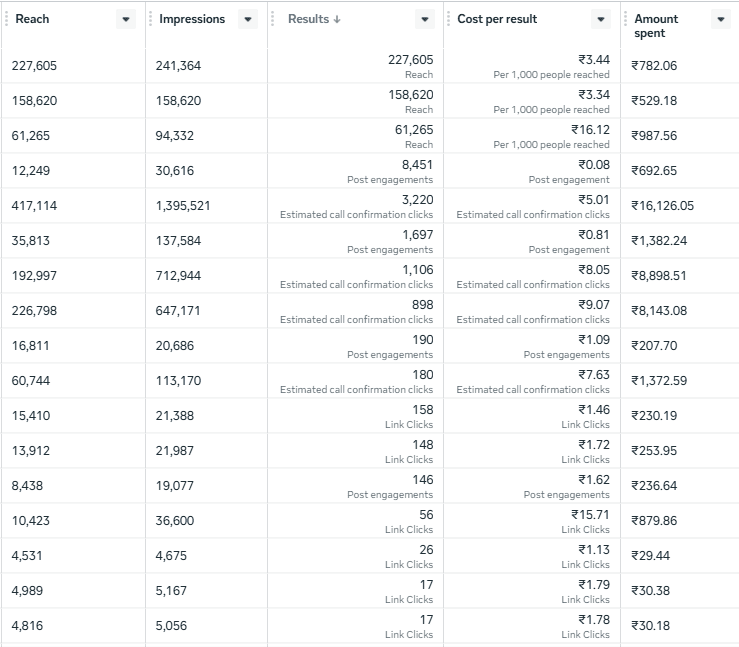Screen dimensions: 739x647
Task: Select the ₹16,126.05 amount spent cell
Action: [662, 205]
